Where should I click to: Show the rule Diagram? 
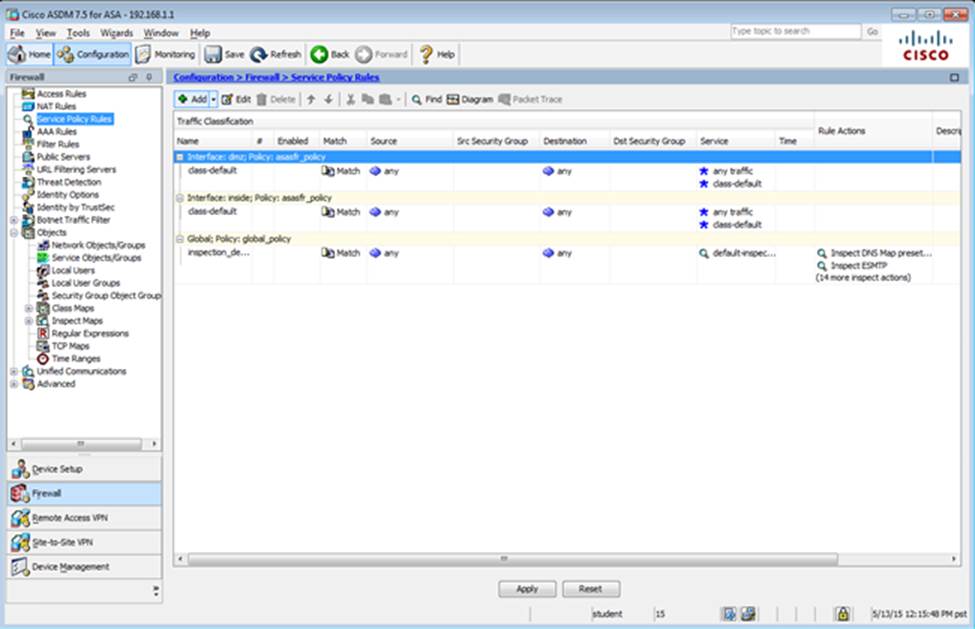point(470,99)
